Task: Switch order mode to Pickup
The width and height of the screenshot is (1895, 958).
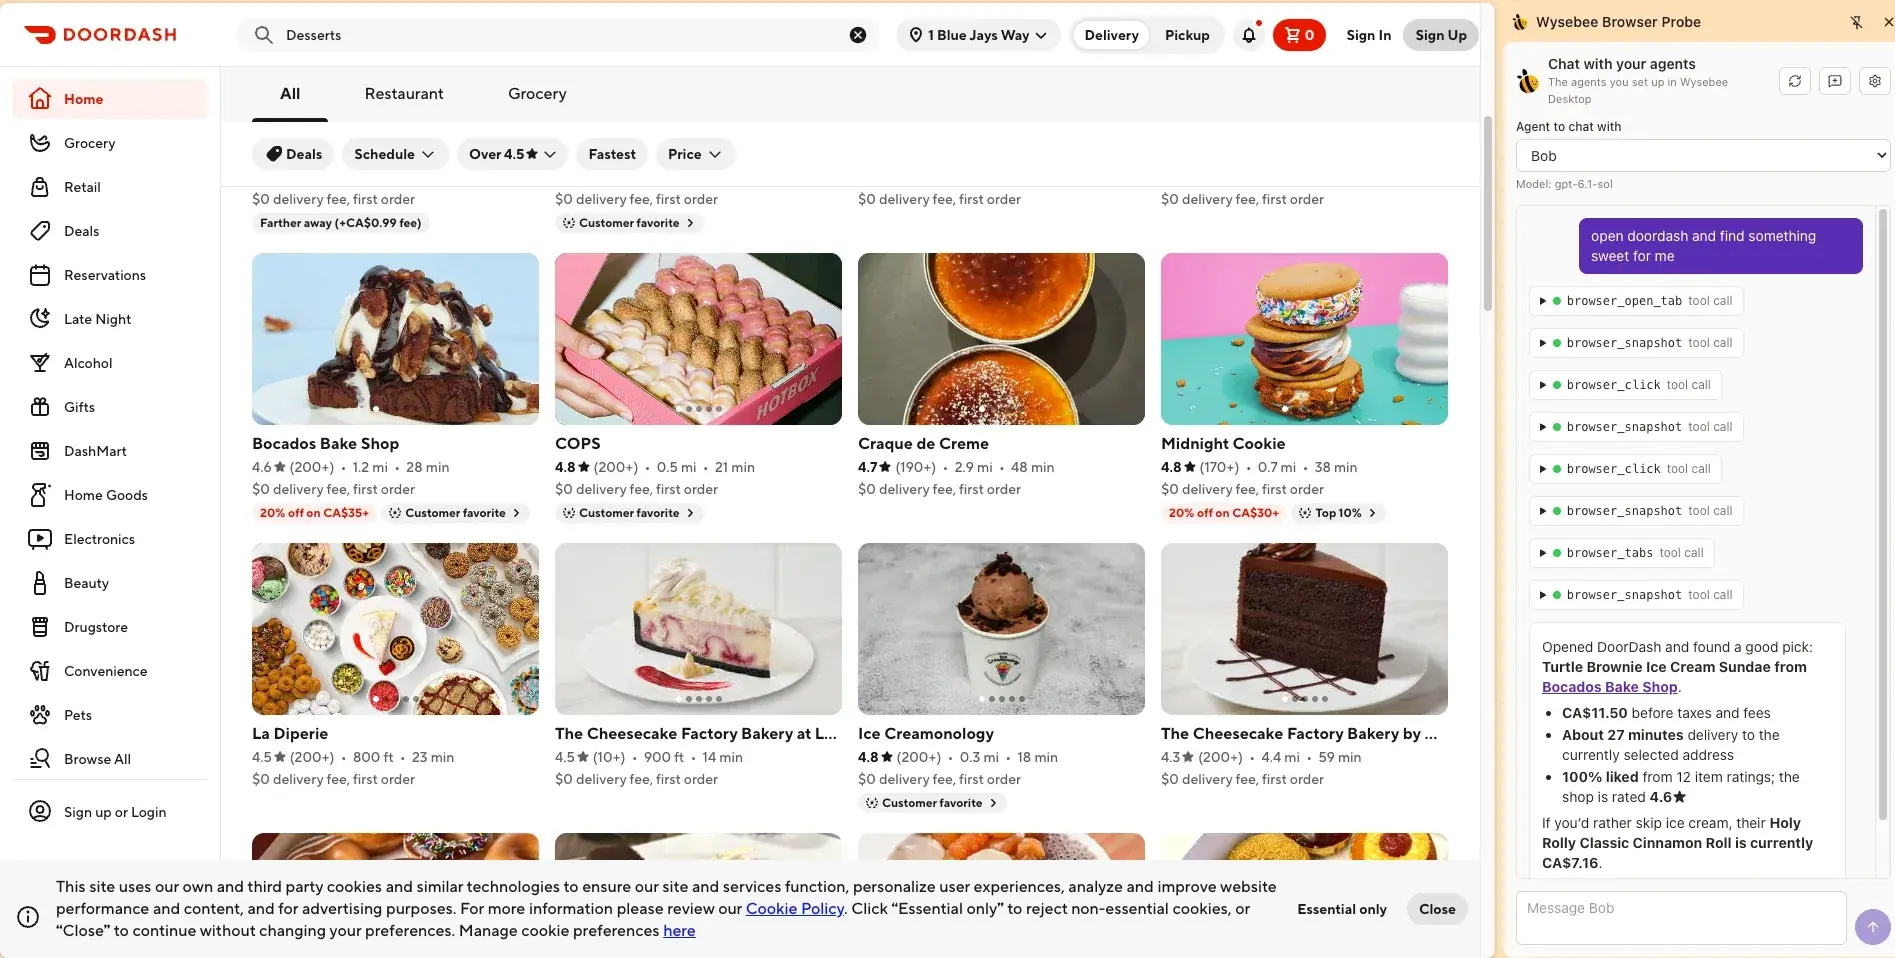Action: pyautogui.click(x=1187, y=35)
